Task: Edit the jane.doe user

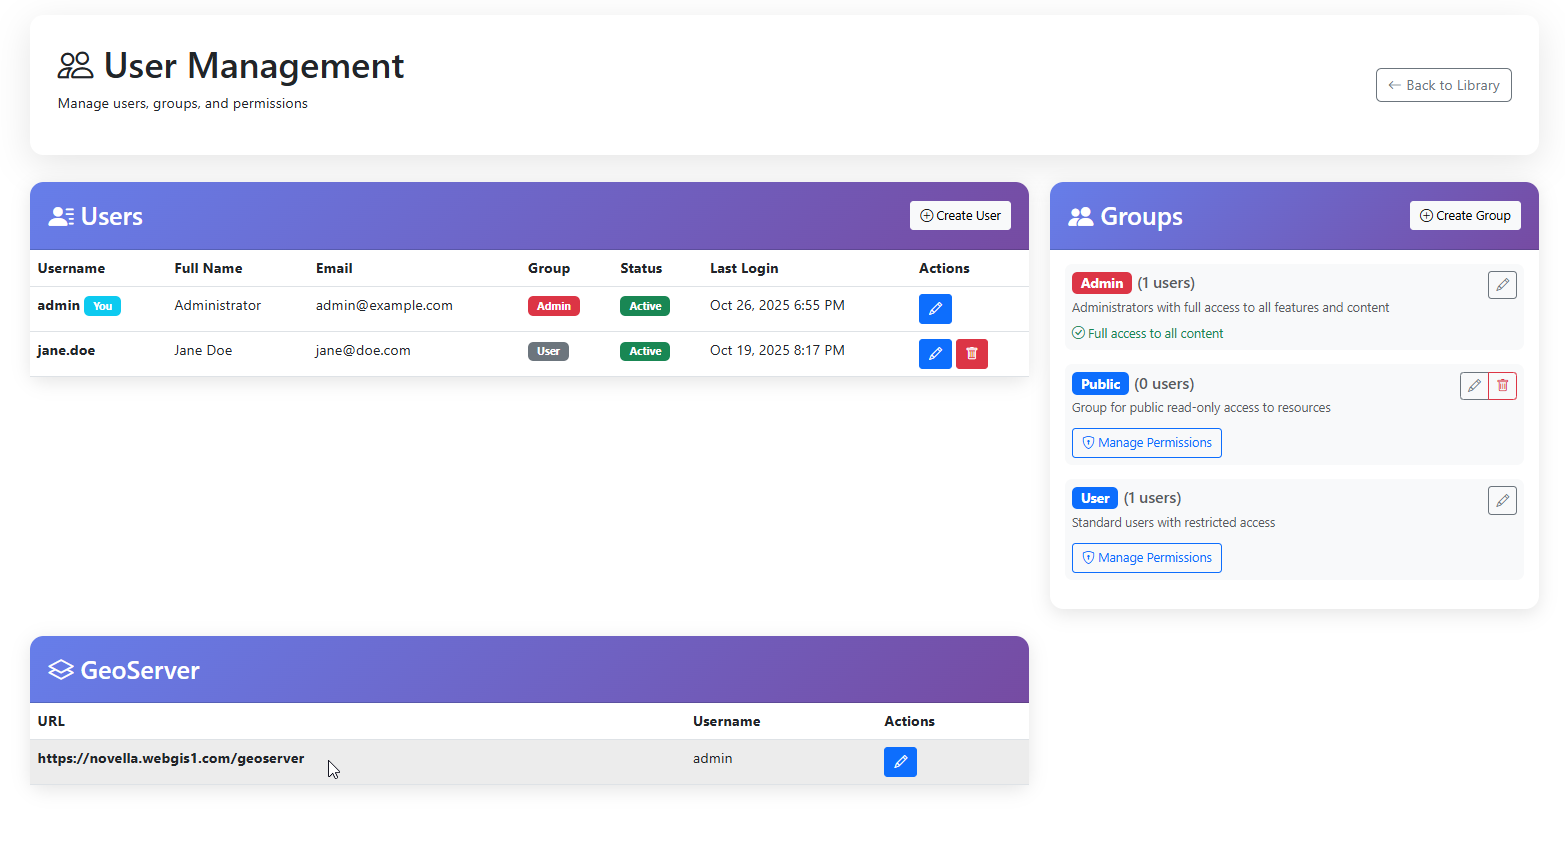Action: point(934,354)
